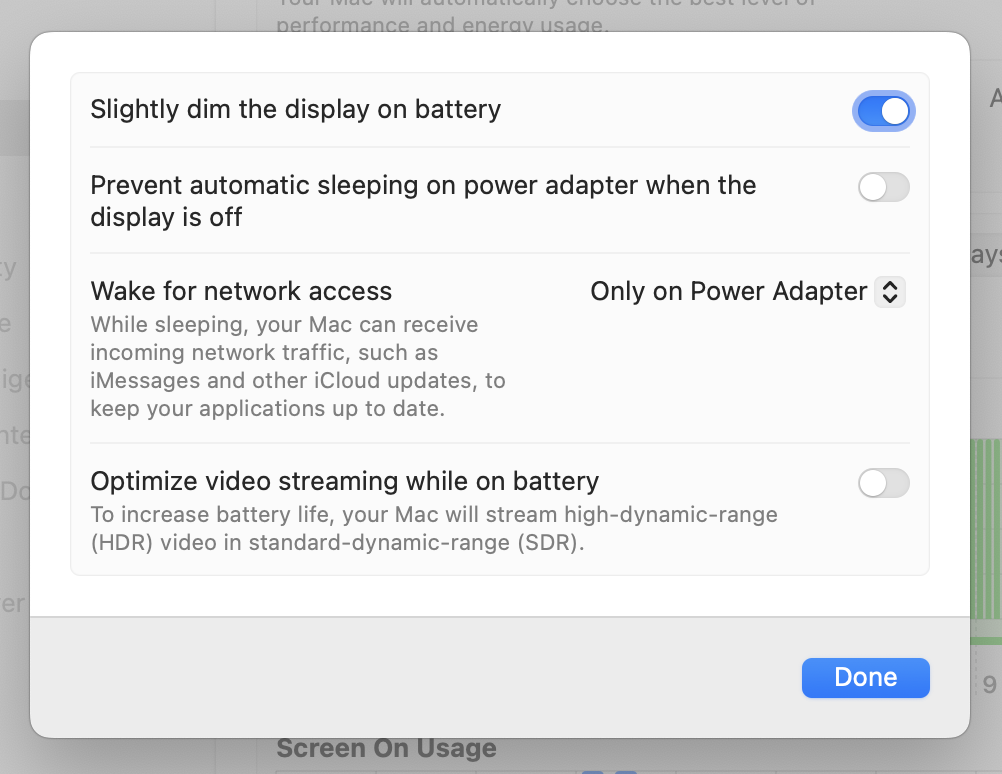Click the green battery level chart
The image size is (1002, 774).
pyautogui.click(x=985, y=540)
